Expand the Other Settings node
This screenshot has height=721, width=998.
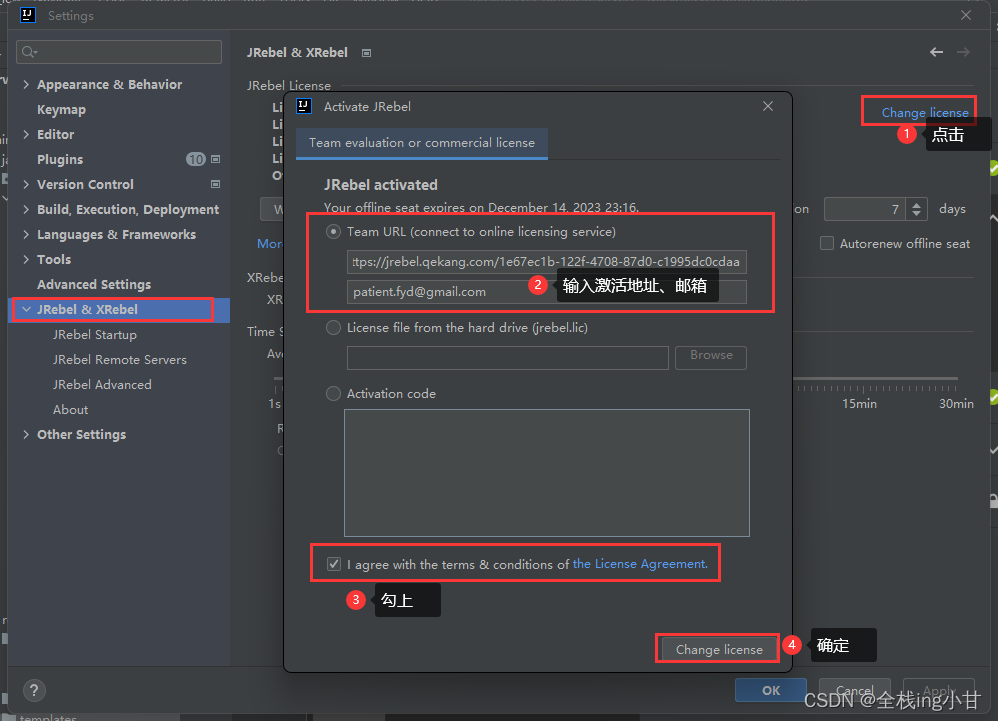point(26,435)
